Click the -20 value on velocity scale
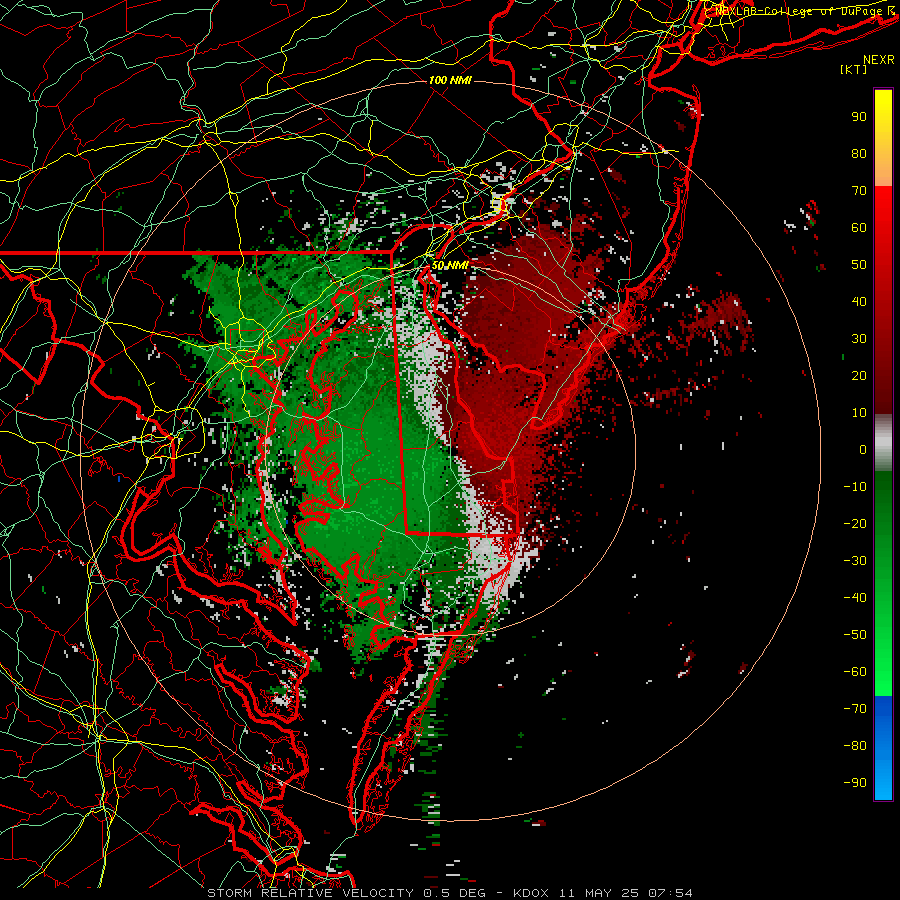Screen dimensions: 900x900 click(x=855, y=523)
